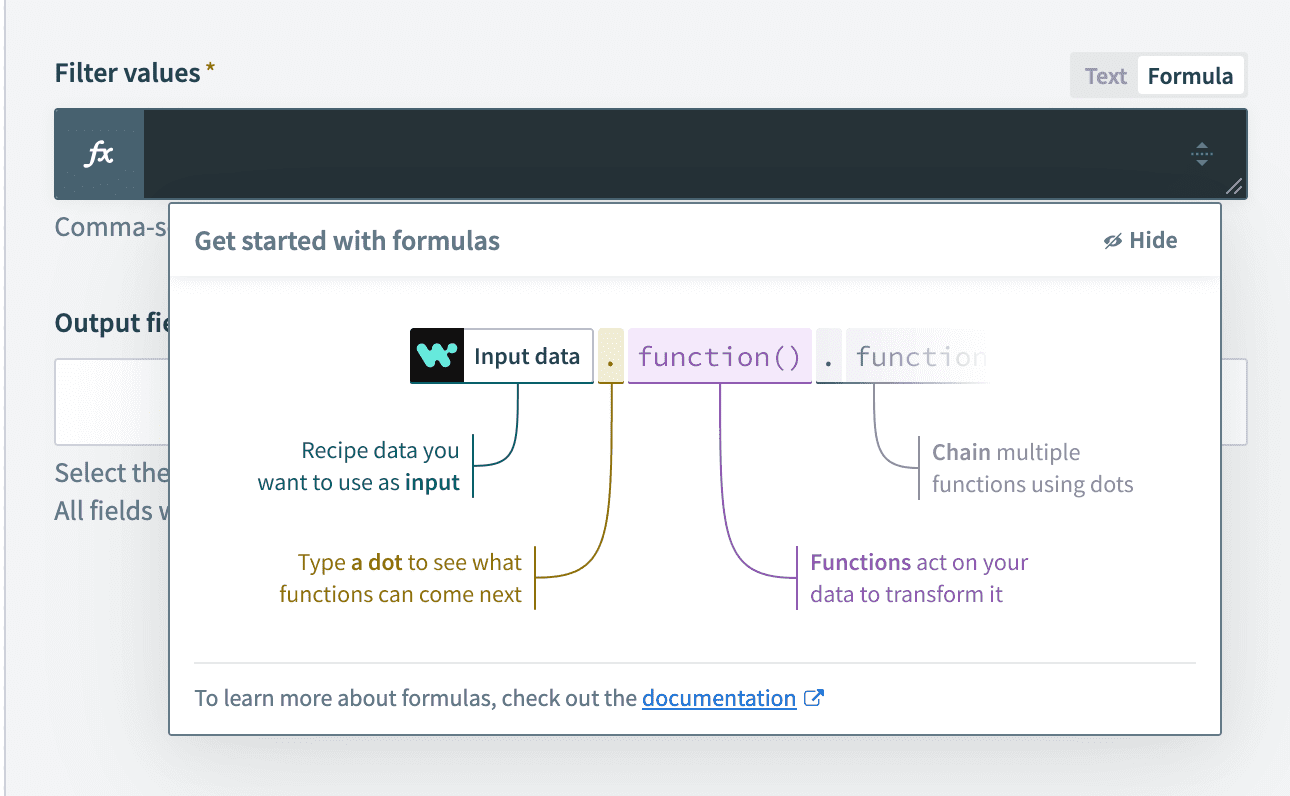Click the Functions act on your data caption
Image resolution: width=1290 pixels, height=796 pixels.
pos(918,578)
